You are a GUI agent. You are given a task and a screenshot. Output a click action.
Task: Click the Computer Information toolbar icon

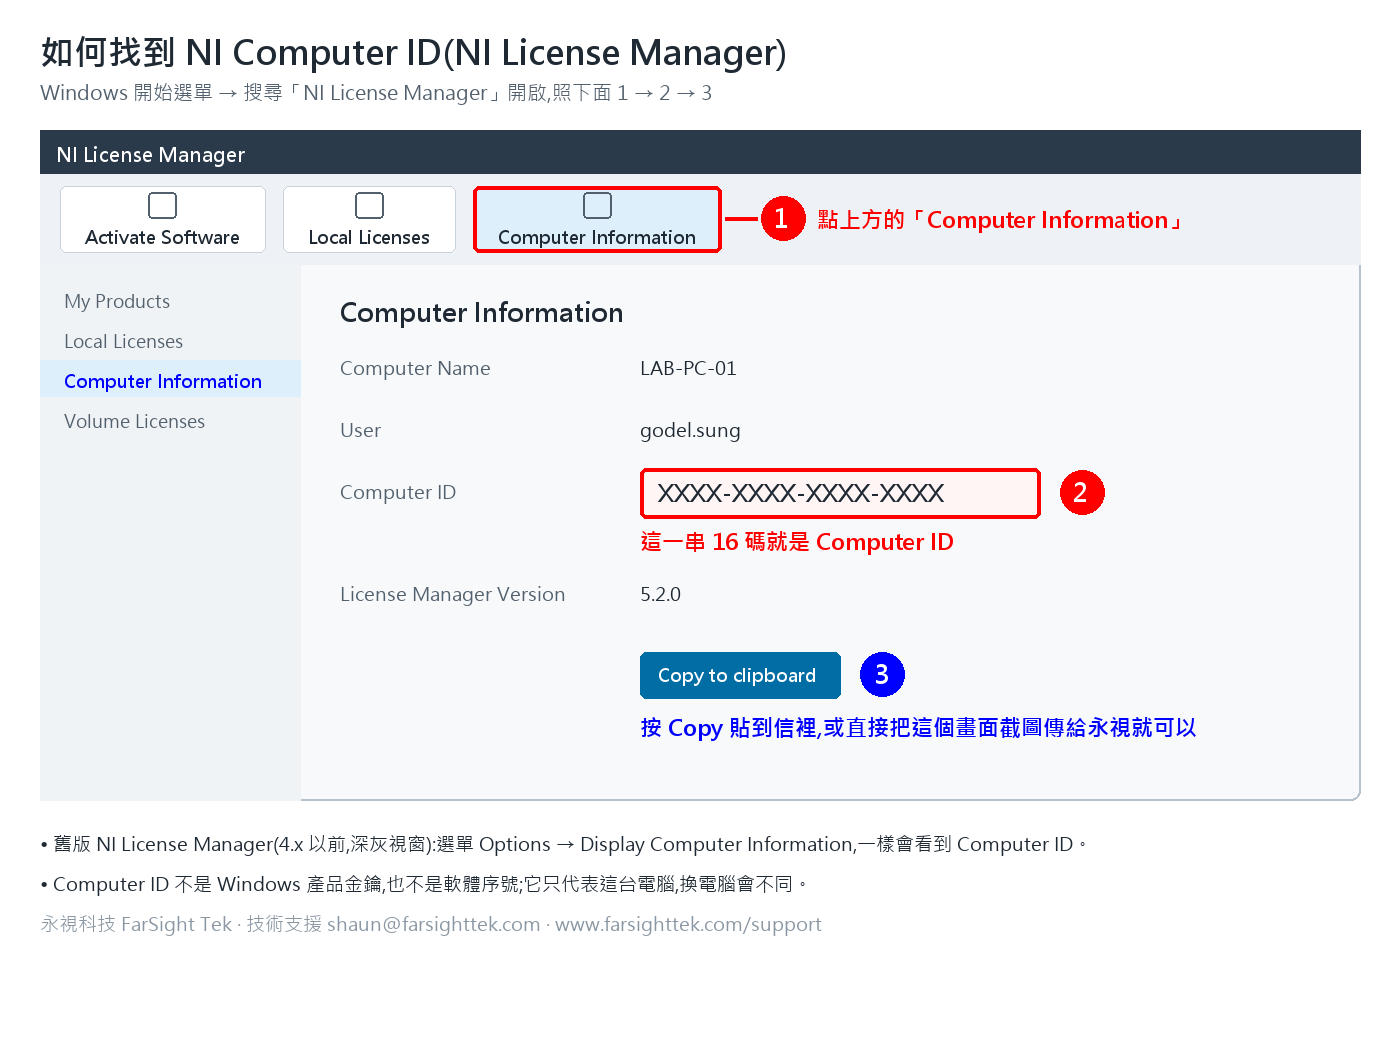pyautogui.click(x=597, y=205)
